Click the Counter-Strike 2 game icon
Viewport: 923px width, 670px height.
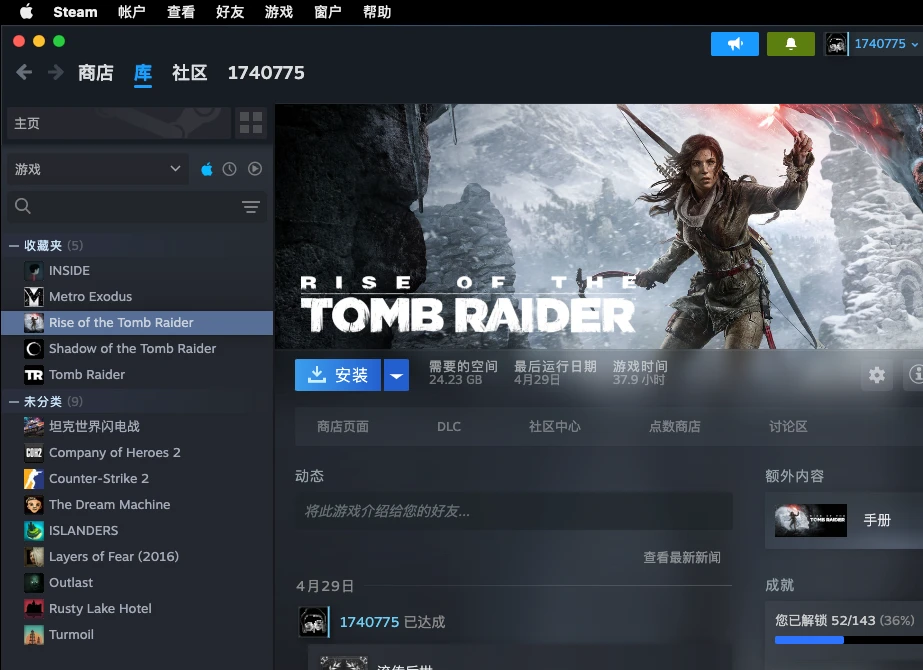tap(33, 479)
